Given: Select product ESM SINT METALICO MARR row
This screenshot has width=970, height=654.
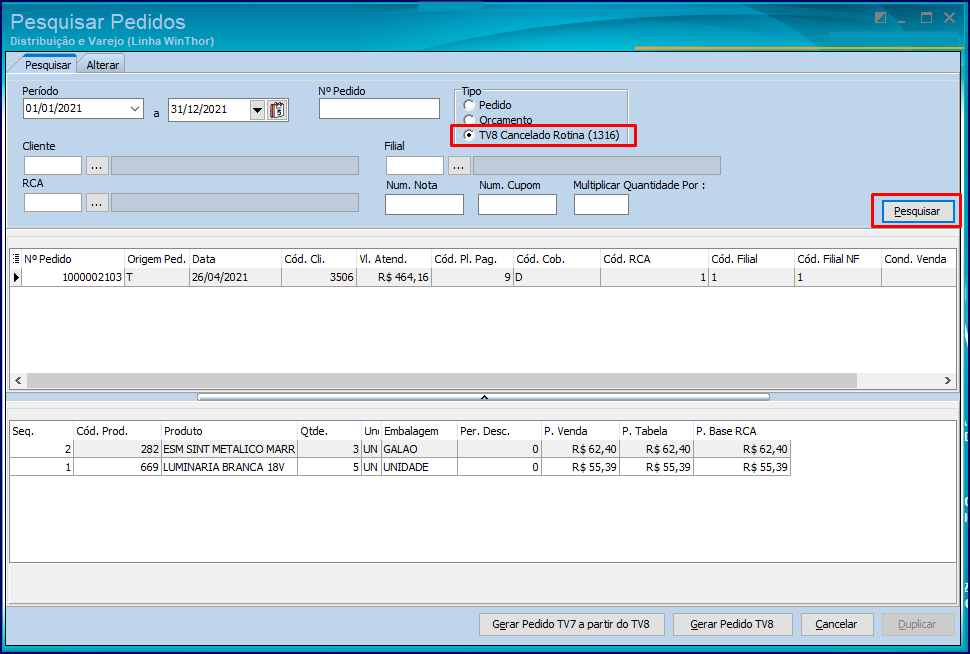Looking at the screenshot, I should (400, 449).
